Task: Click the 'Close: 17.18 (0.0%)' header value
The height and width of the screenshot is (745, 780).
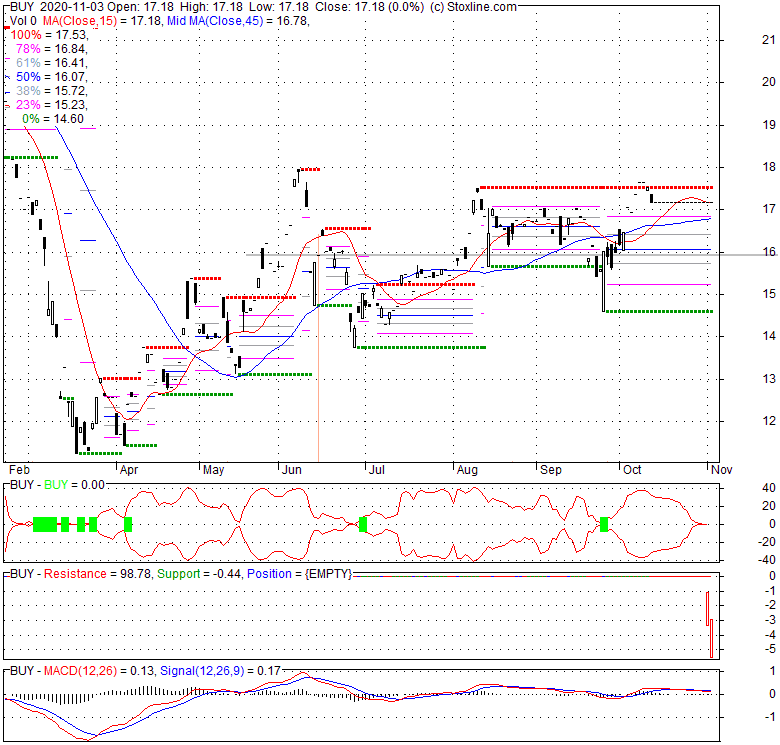Action: (369, 7)
